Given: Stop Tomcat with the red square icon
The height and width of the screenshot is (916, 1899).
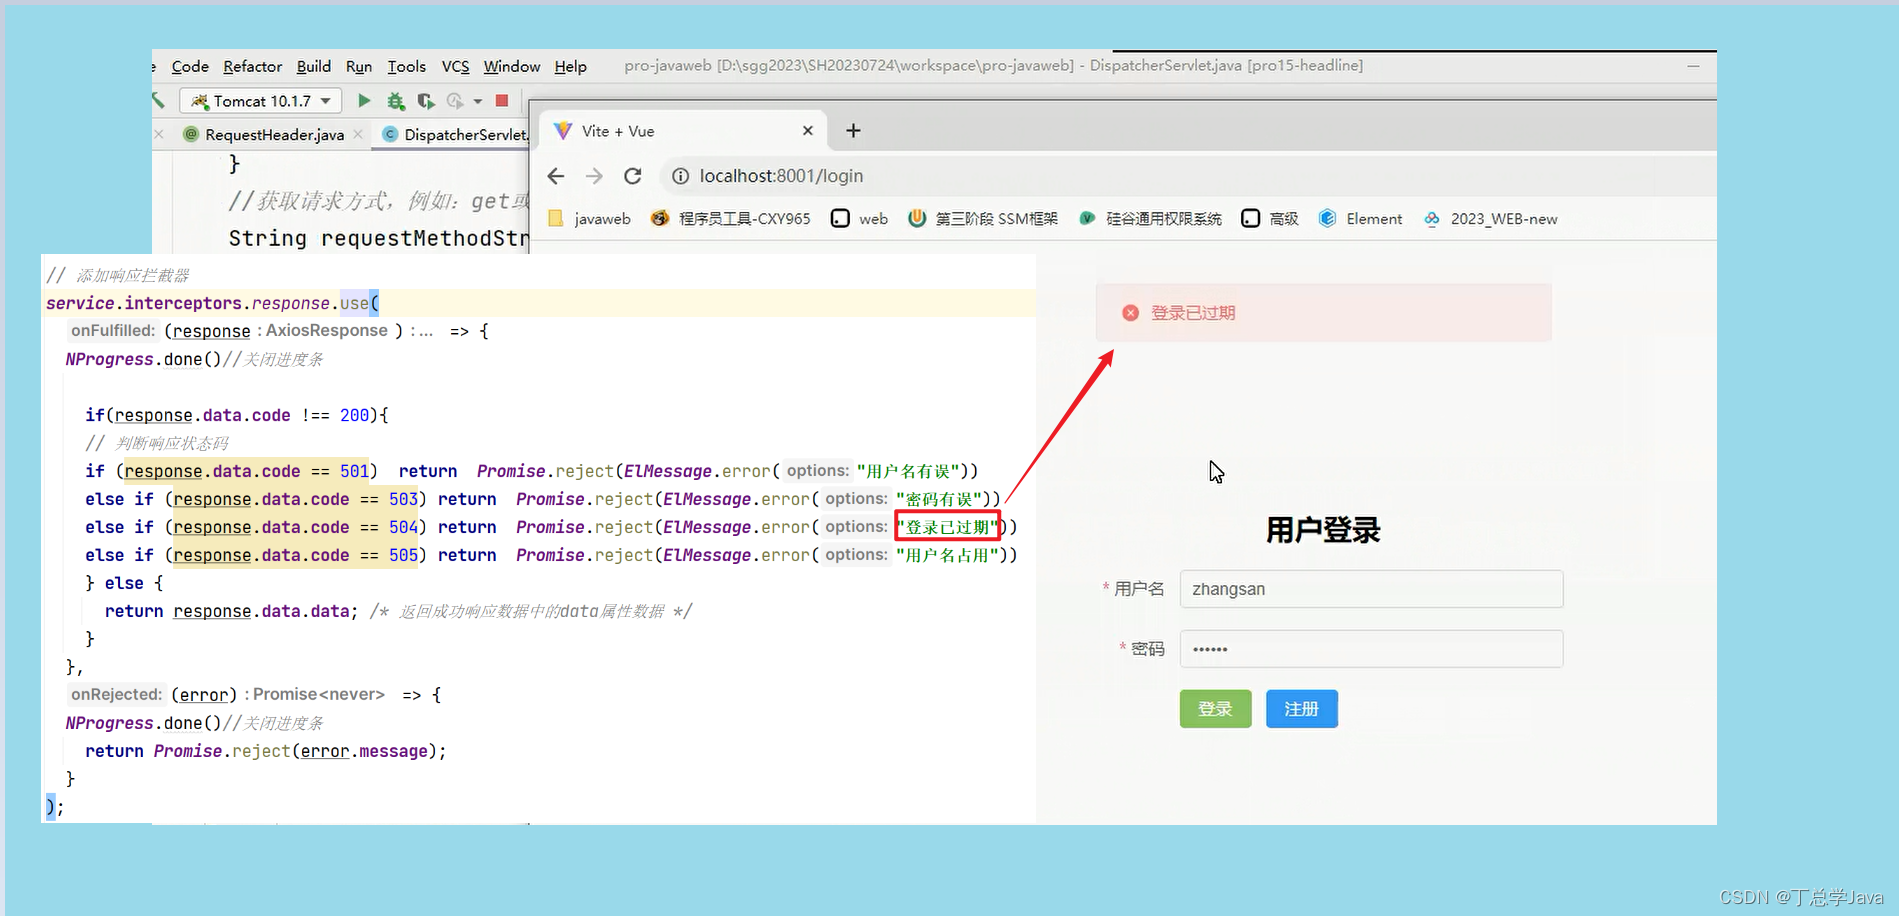Looking at the screenshot, I should [x=501, y=101].
